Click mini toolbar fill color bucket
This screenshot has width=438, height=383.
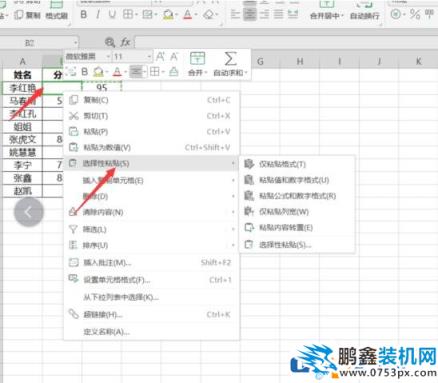point(99,72)
